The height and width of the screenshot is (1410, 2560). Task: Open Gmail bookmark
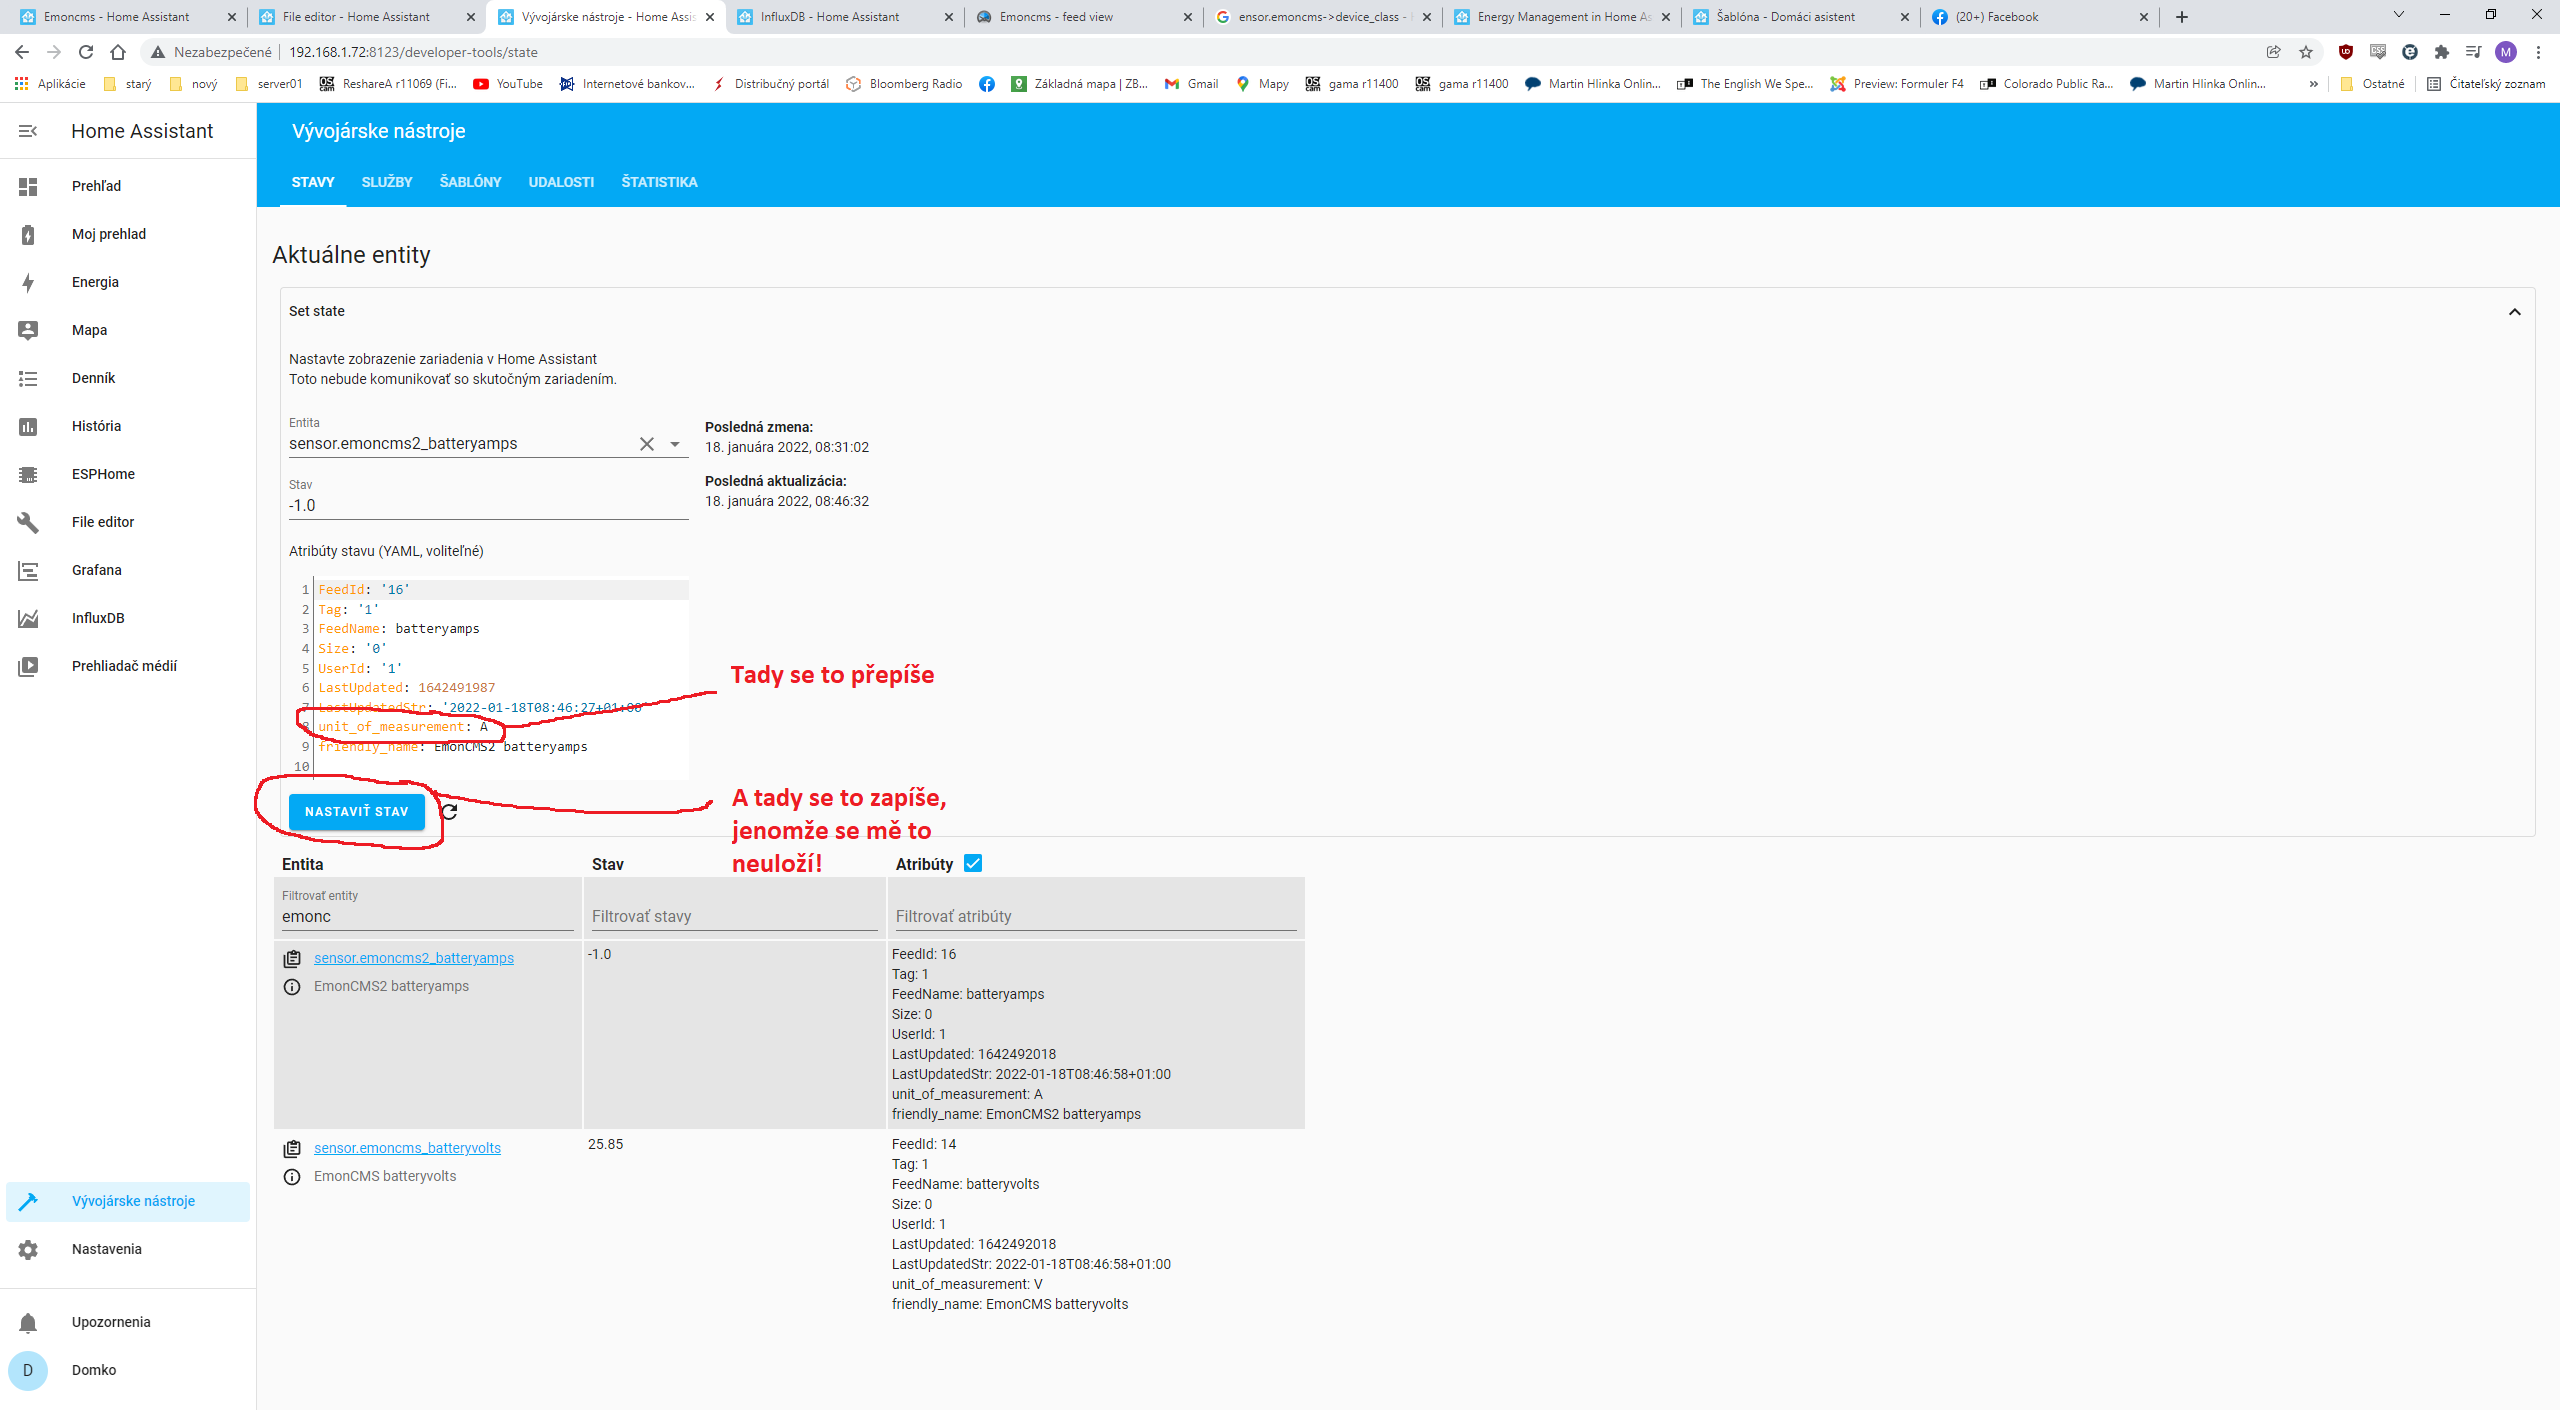pyautogui.click(x=1191, y=84)
